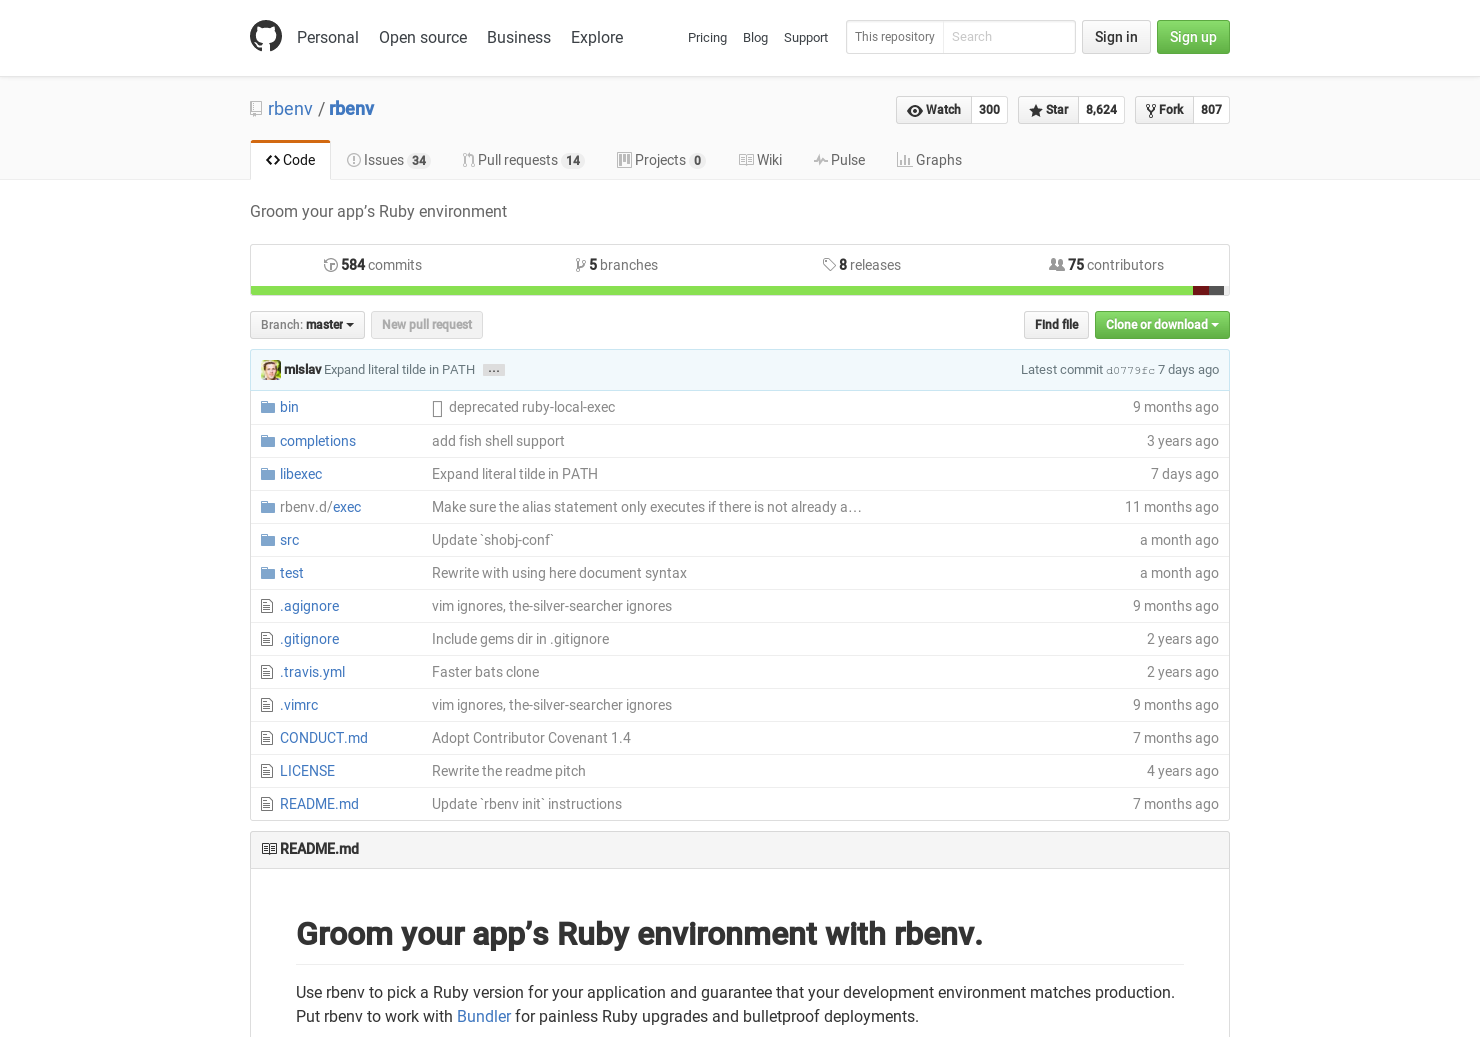Open the 300 watchers count

point(990,110)
